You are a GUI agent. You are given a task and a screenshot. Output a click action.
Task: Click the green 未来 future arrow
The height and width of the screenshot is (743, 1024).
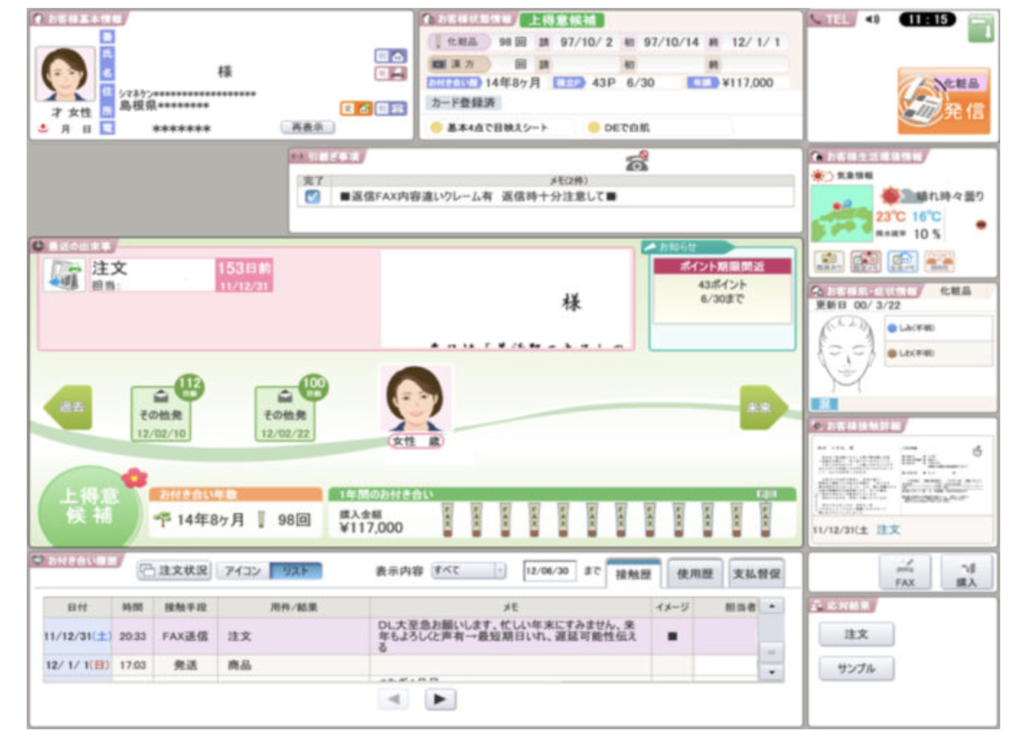763,407
